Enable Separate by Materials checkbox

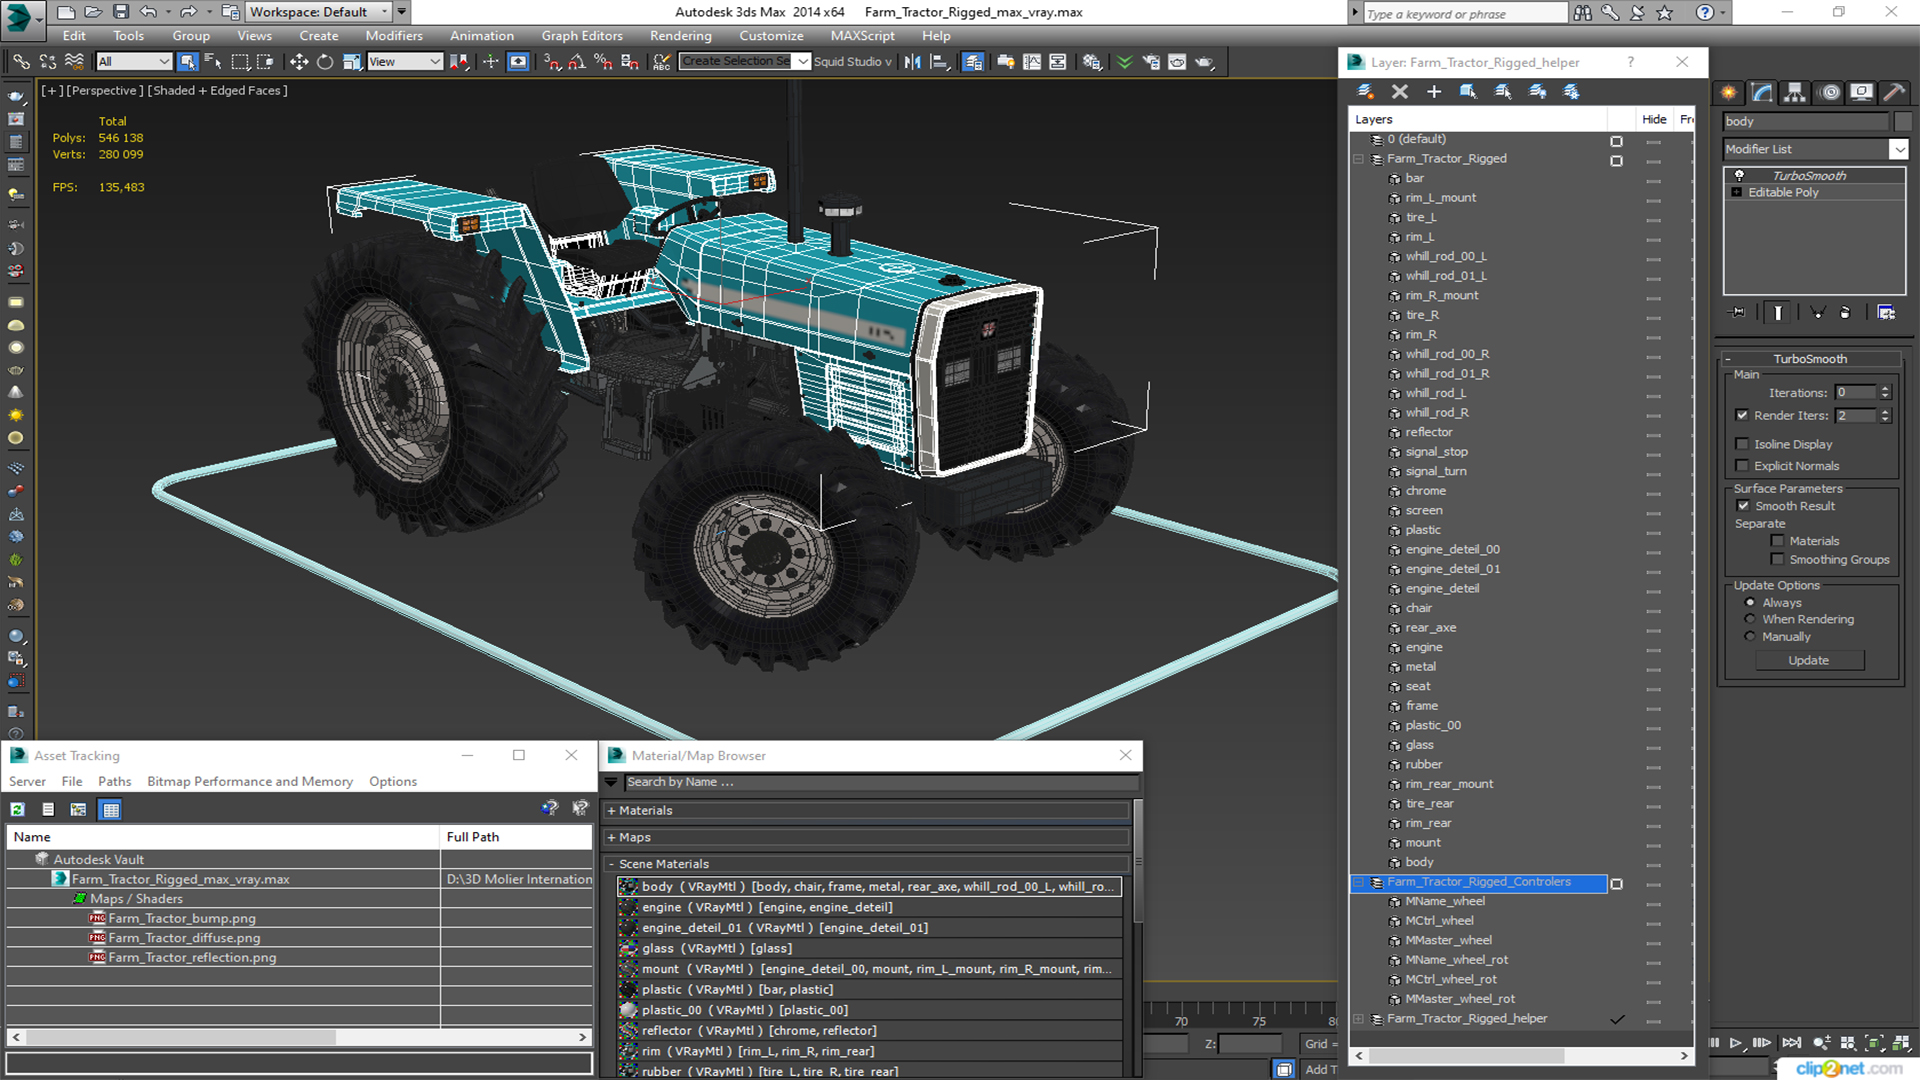coord(1777,541)
